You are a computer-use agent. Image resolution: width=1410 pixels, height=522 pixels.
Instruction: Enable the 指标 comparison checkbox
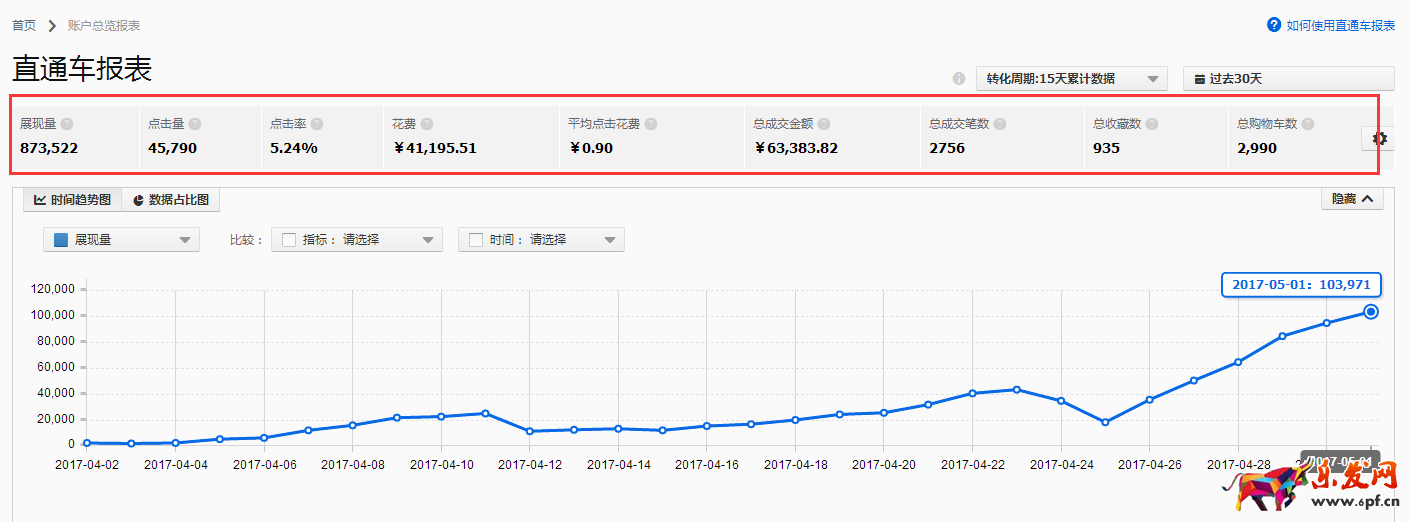pyautogui.click(x=289, y=240)
